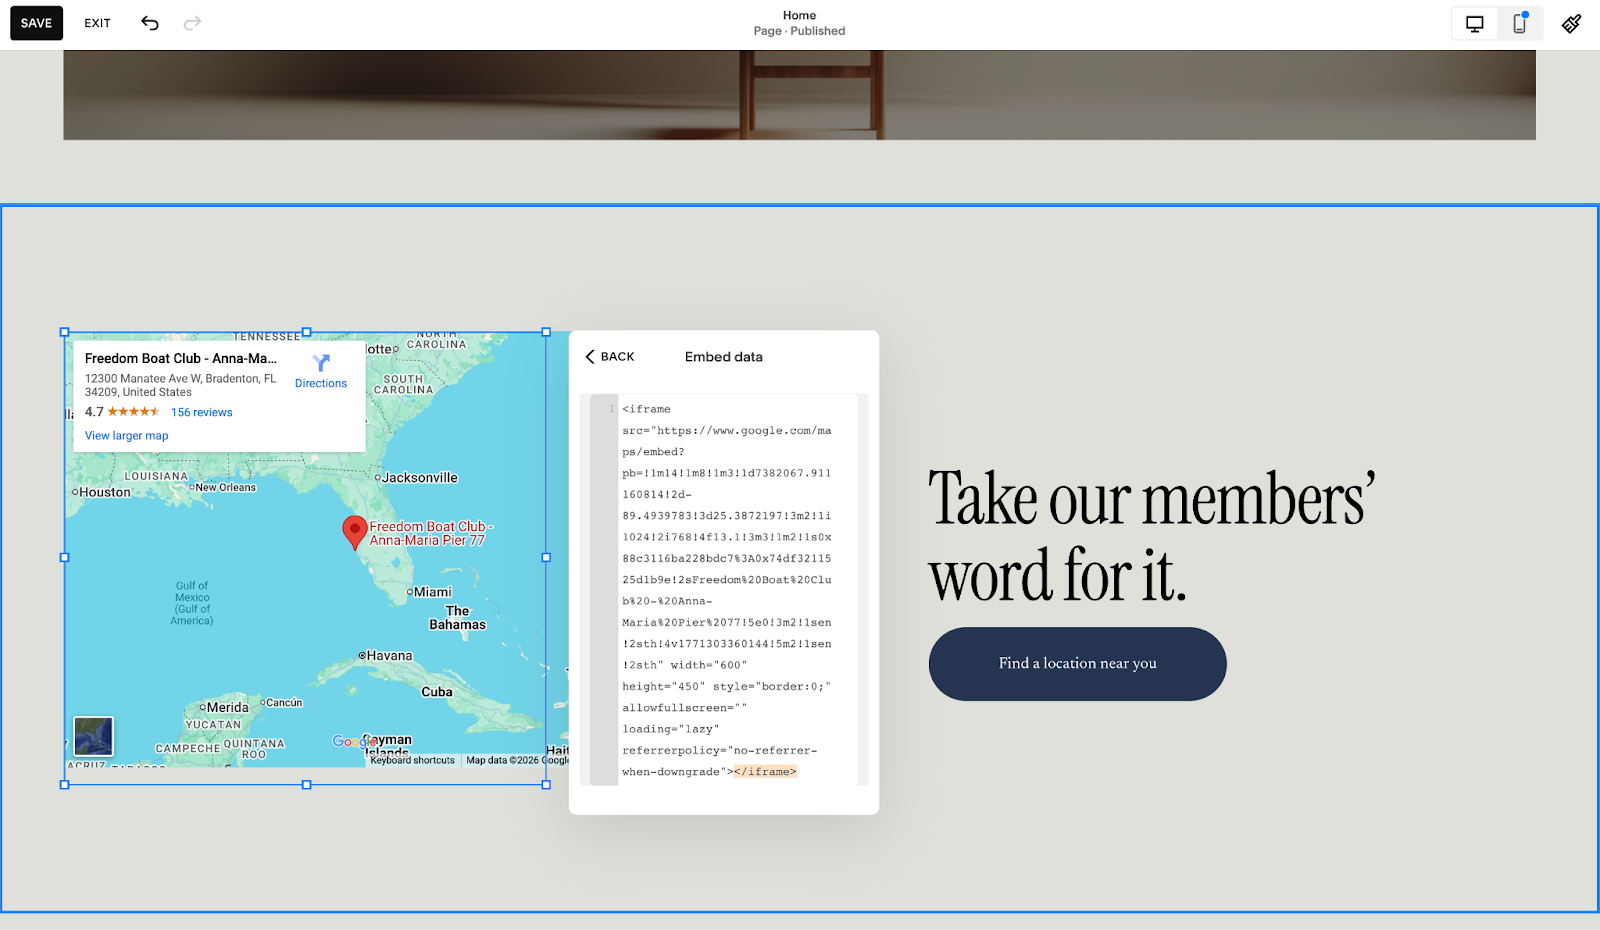Click the 'Havana' label on the map

coord(389,656)
